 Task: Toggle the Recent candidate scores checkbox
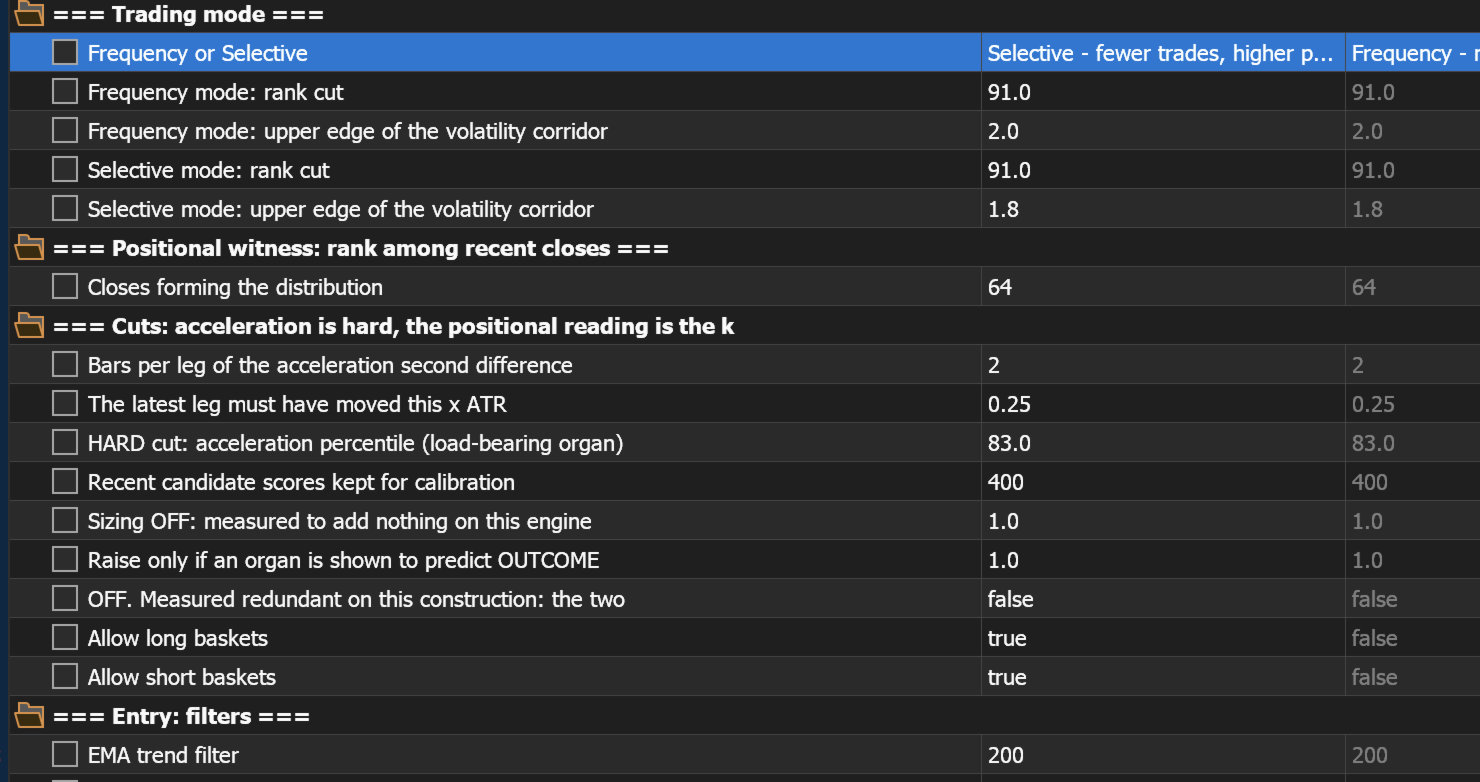pos(65,481)
